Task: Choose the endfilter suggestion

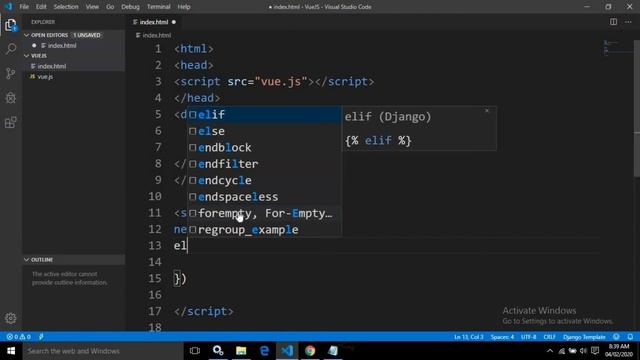Action: click(x=264, y=164)
